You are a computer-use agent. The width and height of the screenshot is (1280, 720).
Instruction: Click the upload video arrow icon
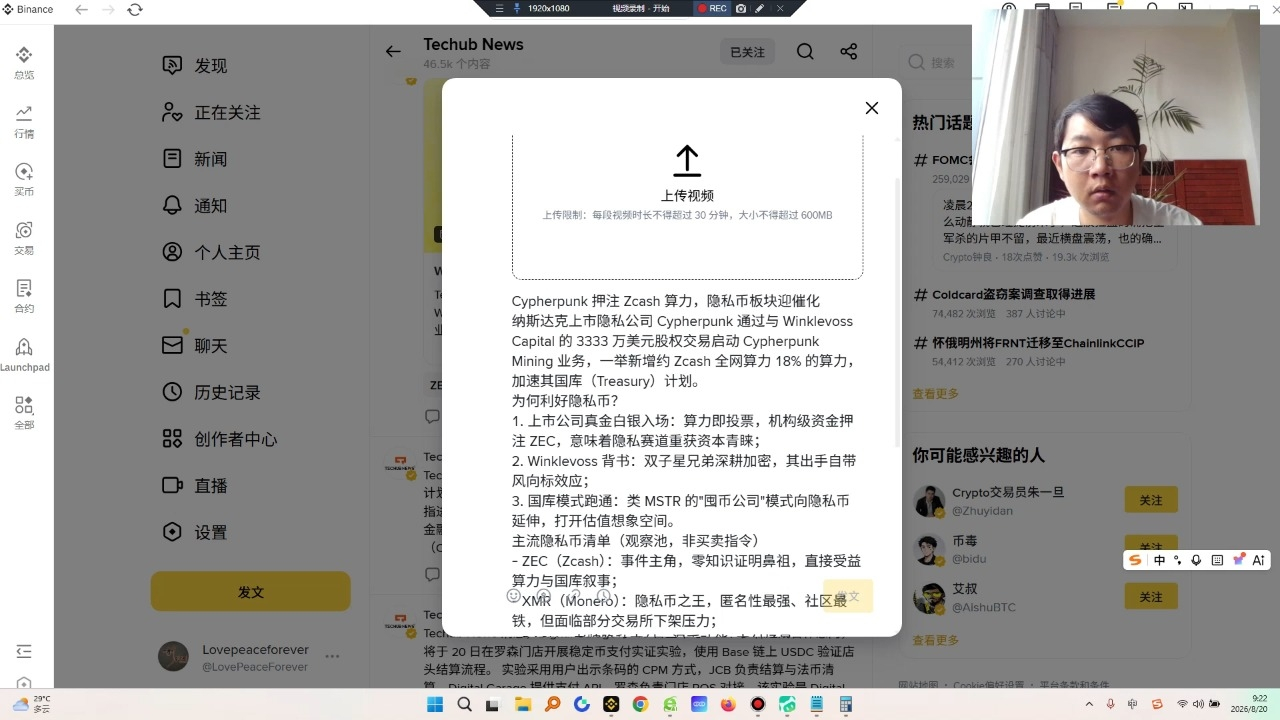pyautogui.click(x=687, y=161)
